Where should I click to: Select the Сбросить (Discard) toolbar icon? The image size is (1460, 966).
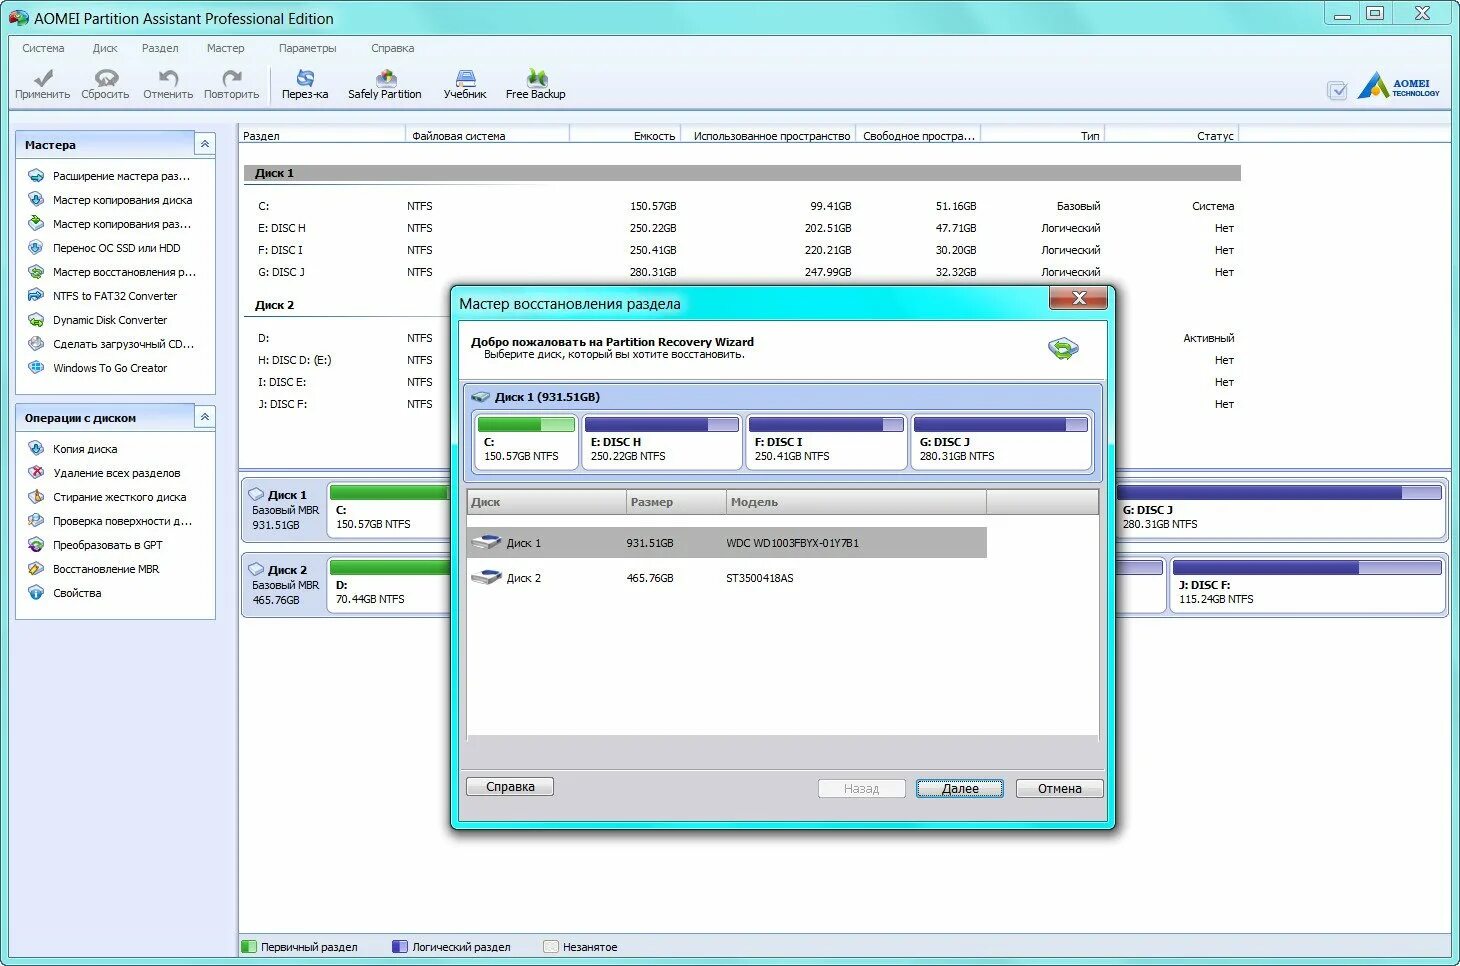[x=105, y=82]
